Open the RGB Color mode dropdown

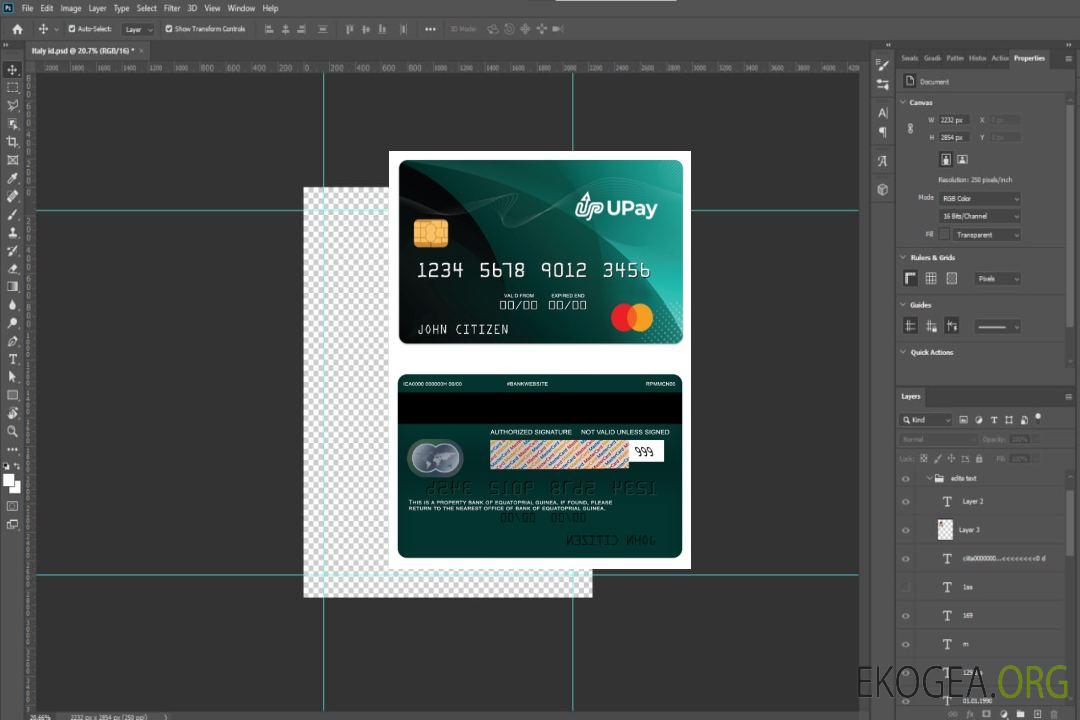[x=980, y=198]
